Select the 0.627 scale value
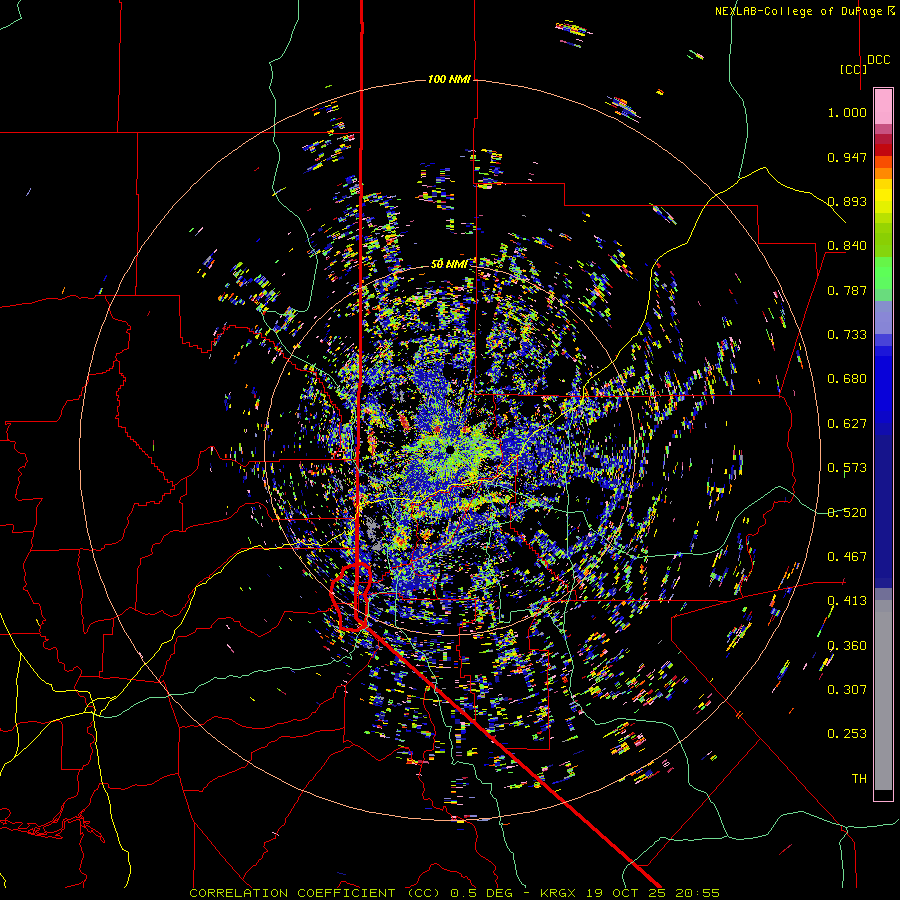Image resolution: width=900 pixels, height=900 pixels. point(847,424)
